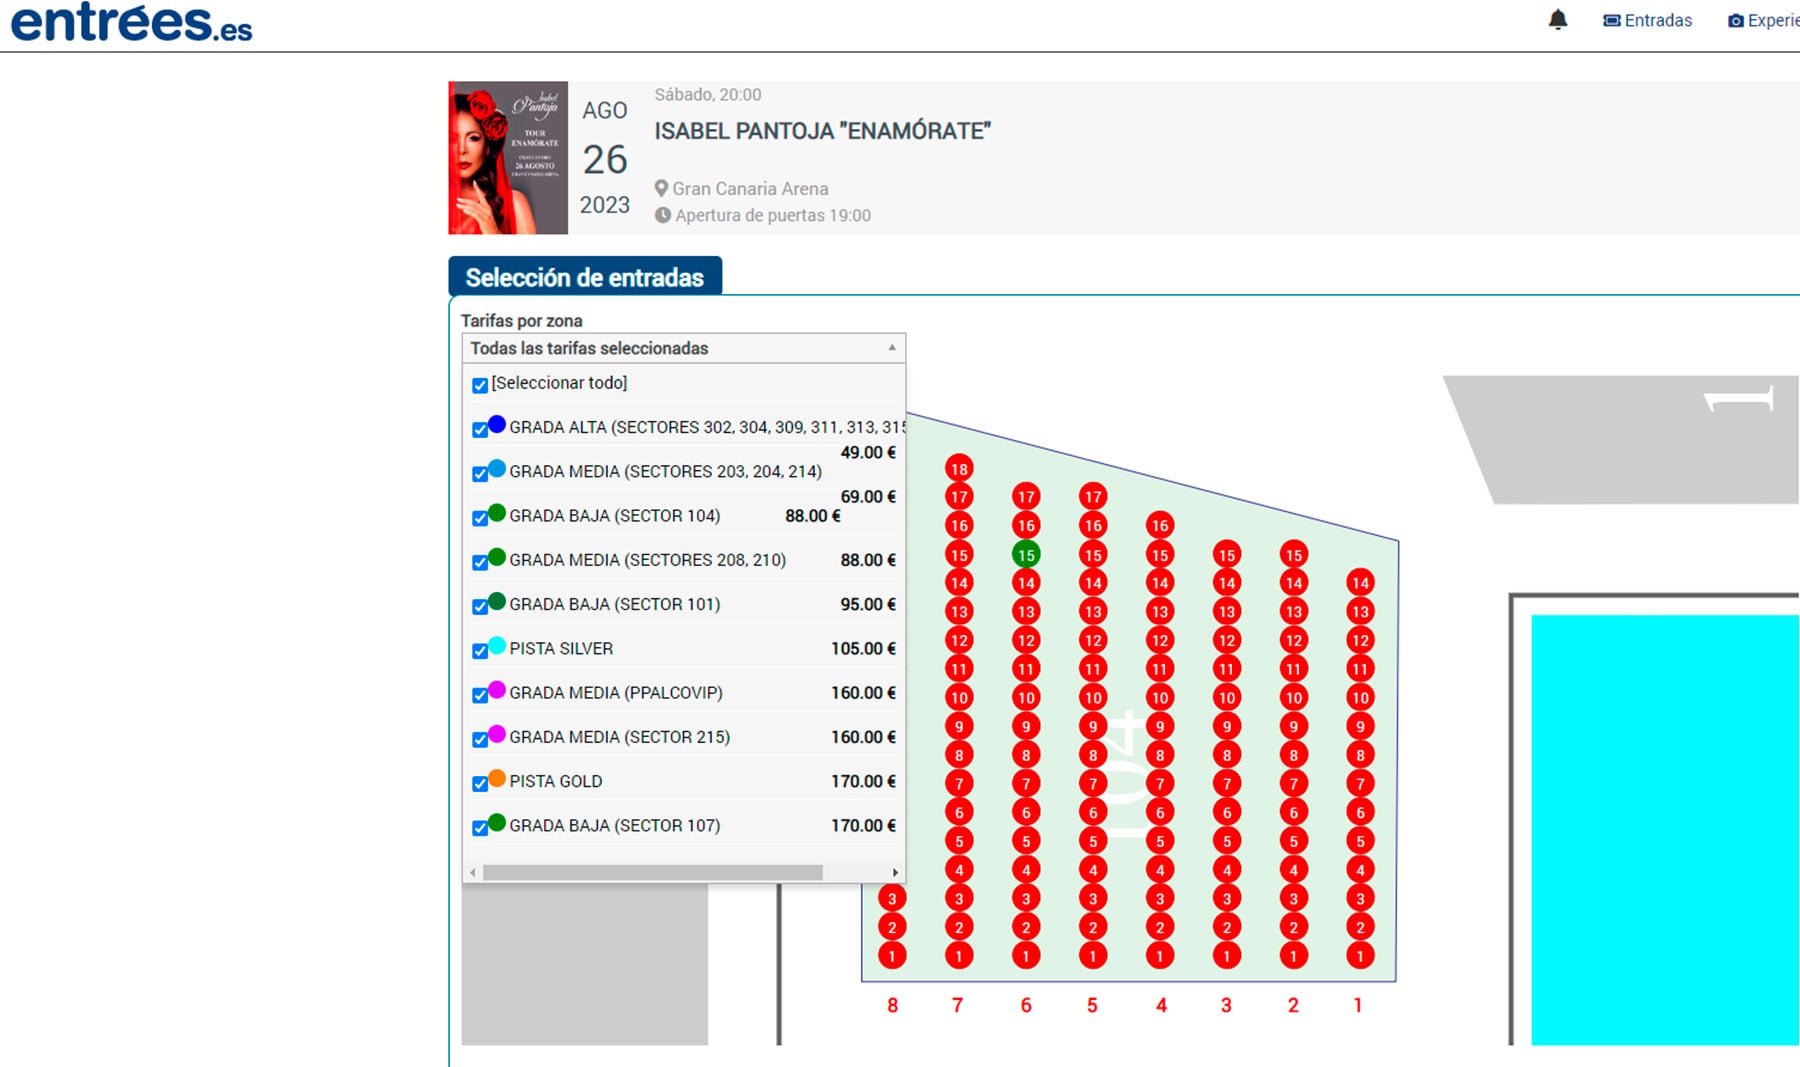Click the PISTA GOLD tariff label
Image resolution: width=1800 pixels, height=1067 pixels.
[x=556, y=781]
